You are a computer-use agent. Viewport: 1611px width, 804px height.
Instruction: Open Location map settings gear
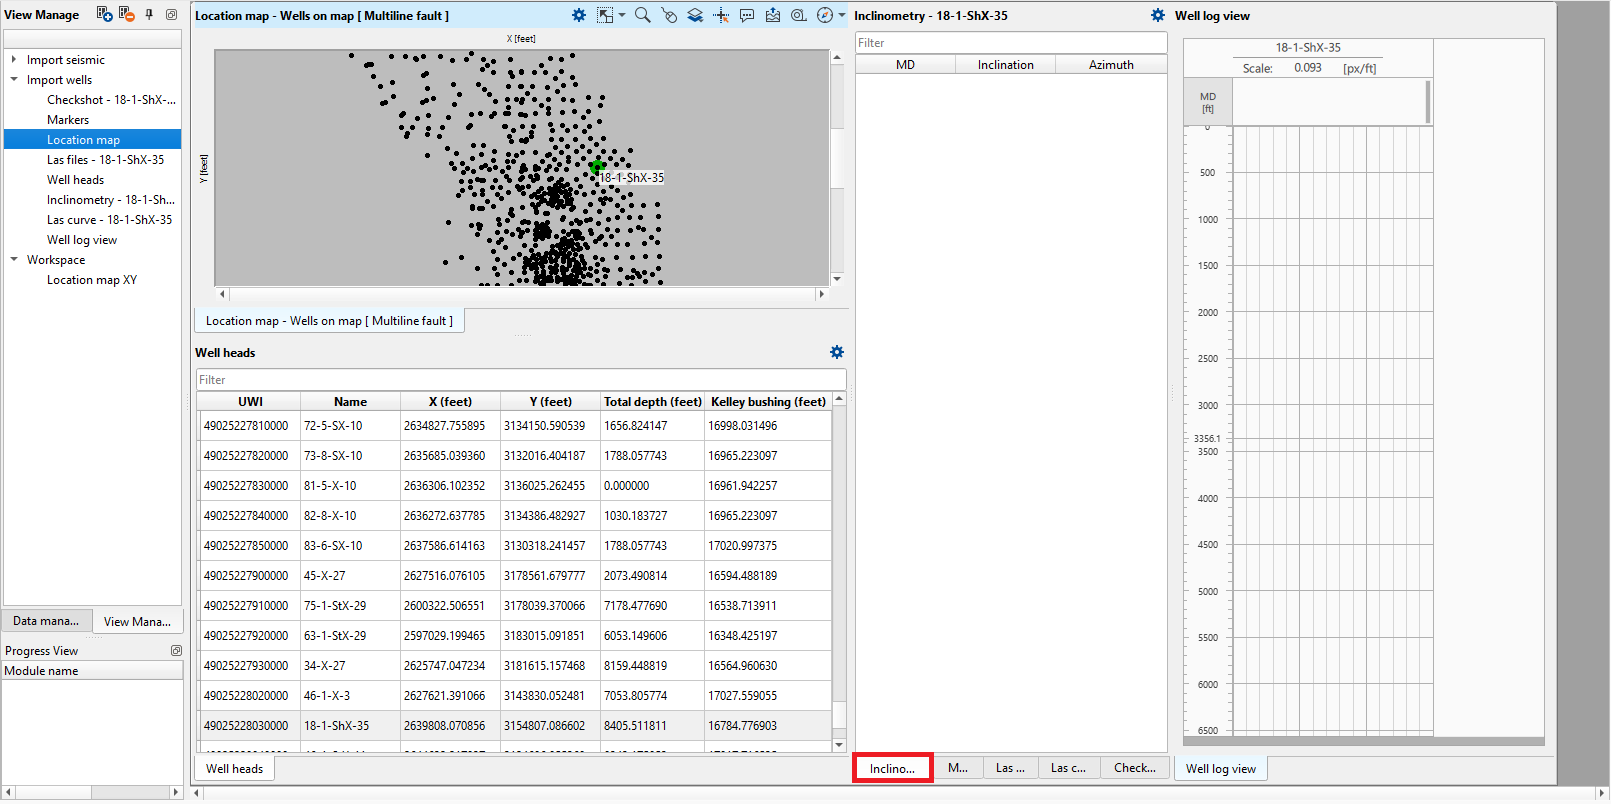(x=579, y=15)
